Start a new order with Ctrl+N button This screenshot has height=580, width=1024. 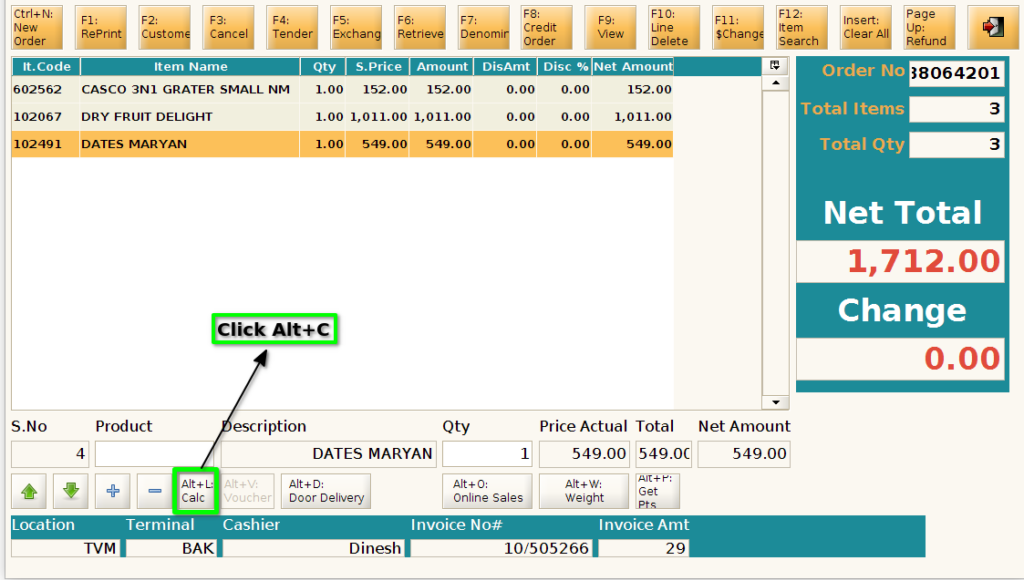tap(37, 27)
